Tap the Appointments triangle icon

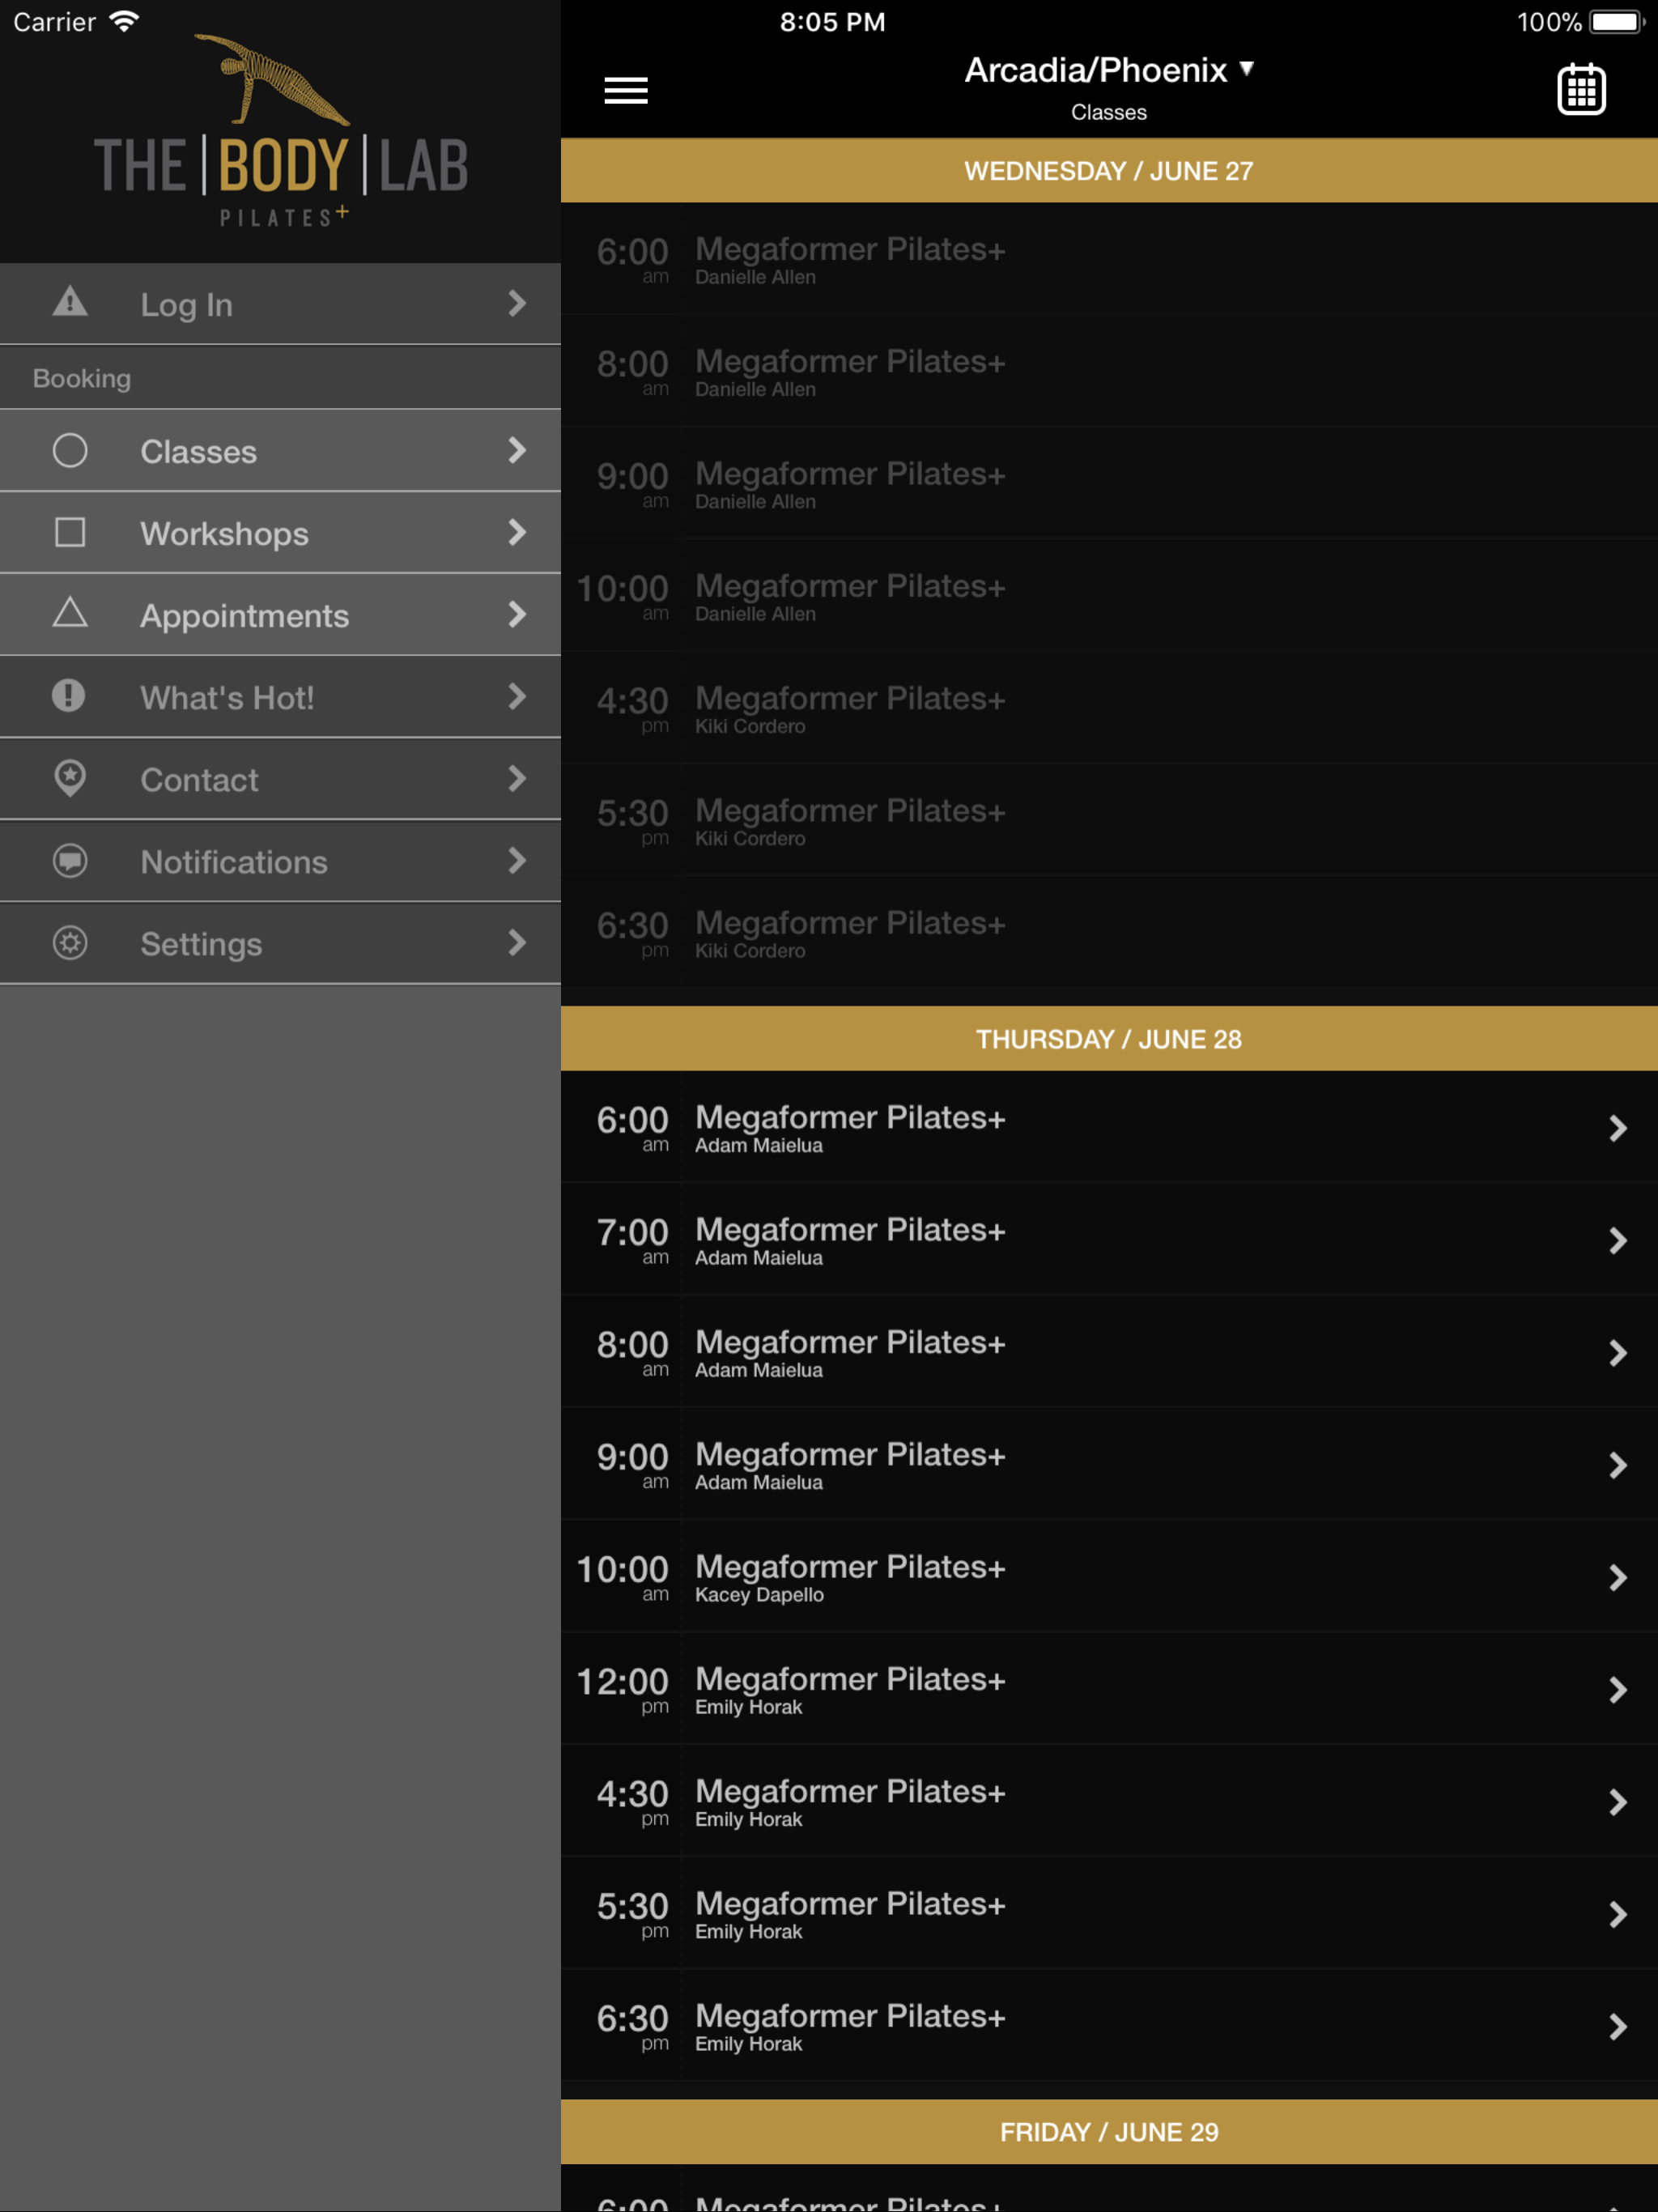click(x=70, y=613)
